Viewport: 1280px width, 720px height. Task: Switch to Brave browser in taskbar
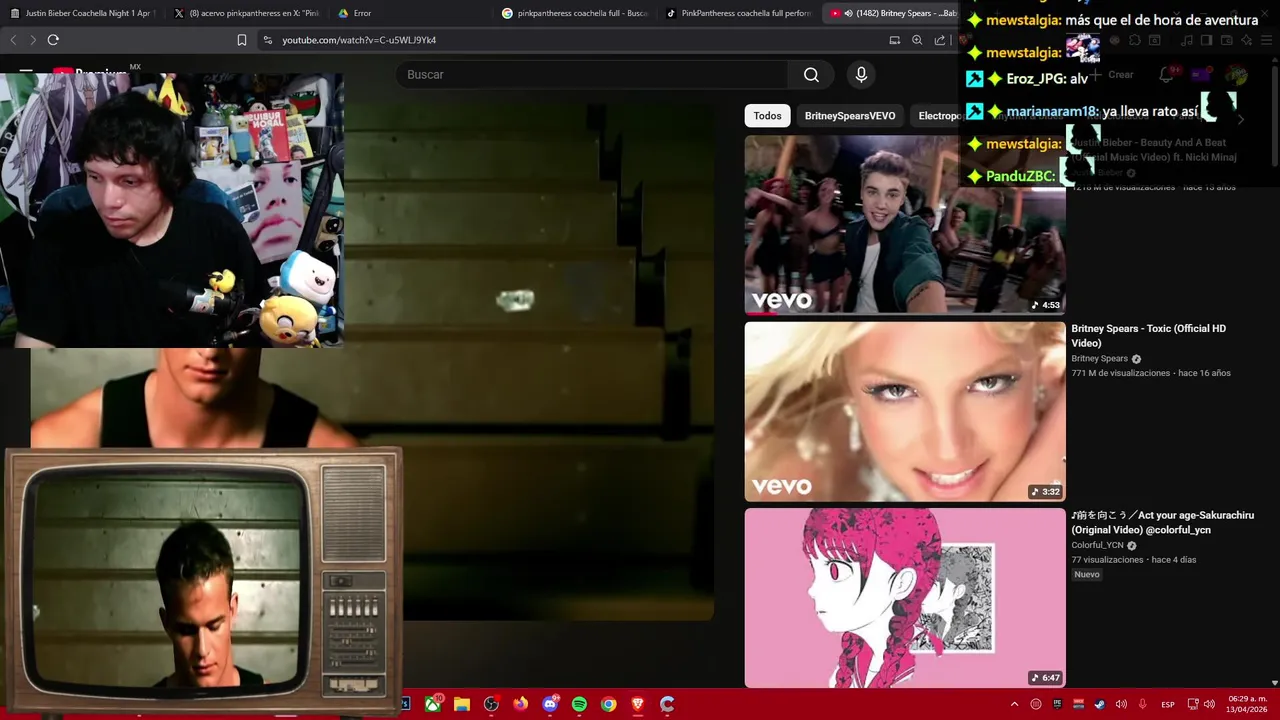click(x=638, y=704)
